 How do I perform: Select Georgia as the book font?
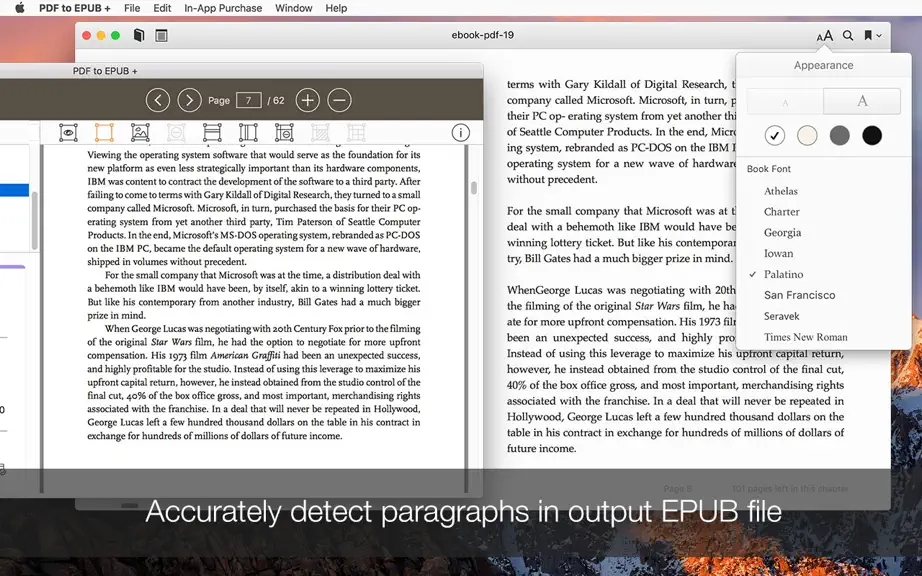pos(783,233)
